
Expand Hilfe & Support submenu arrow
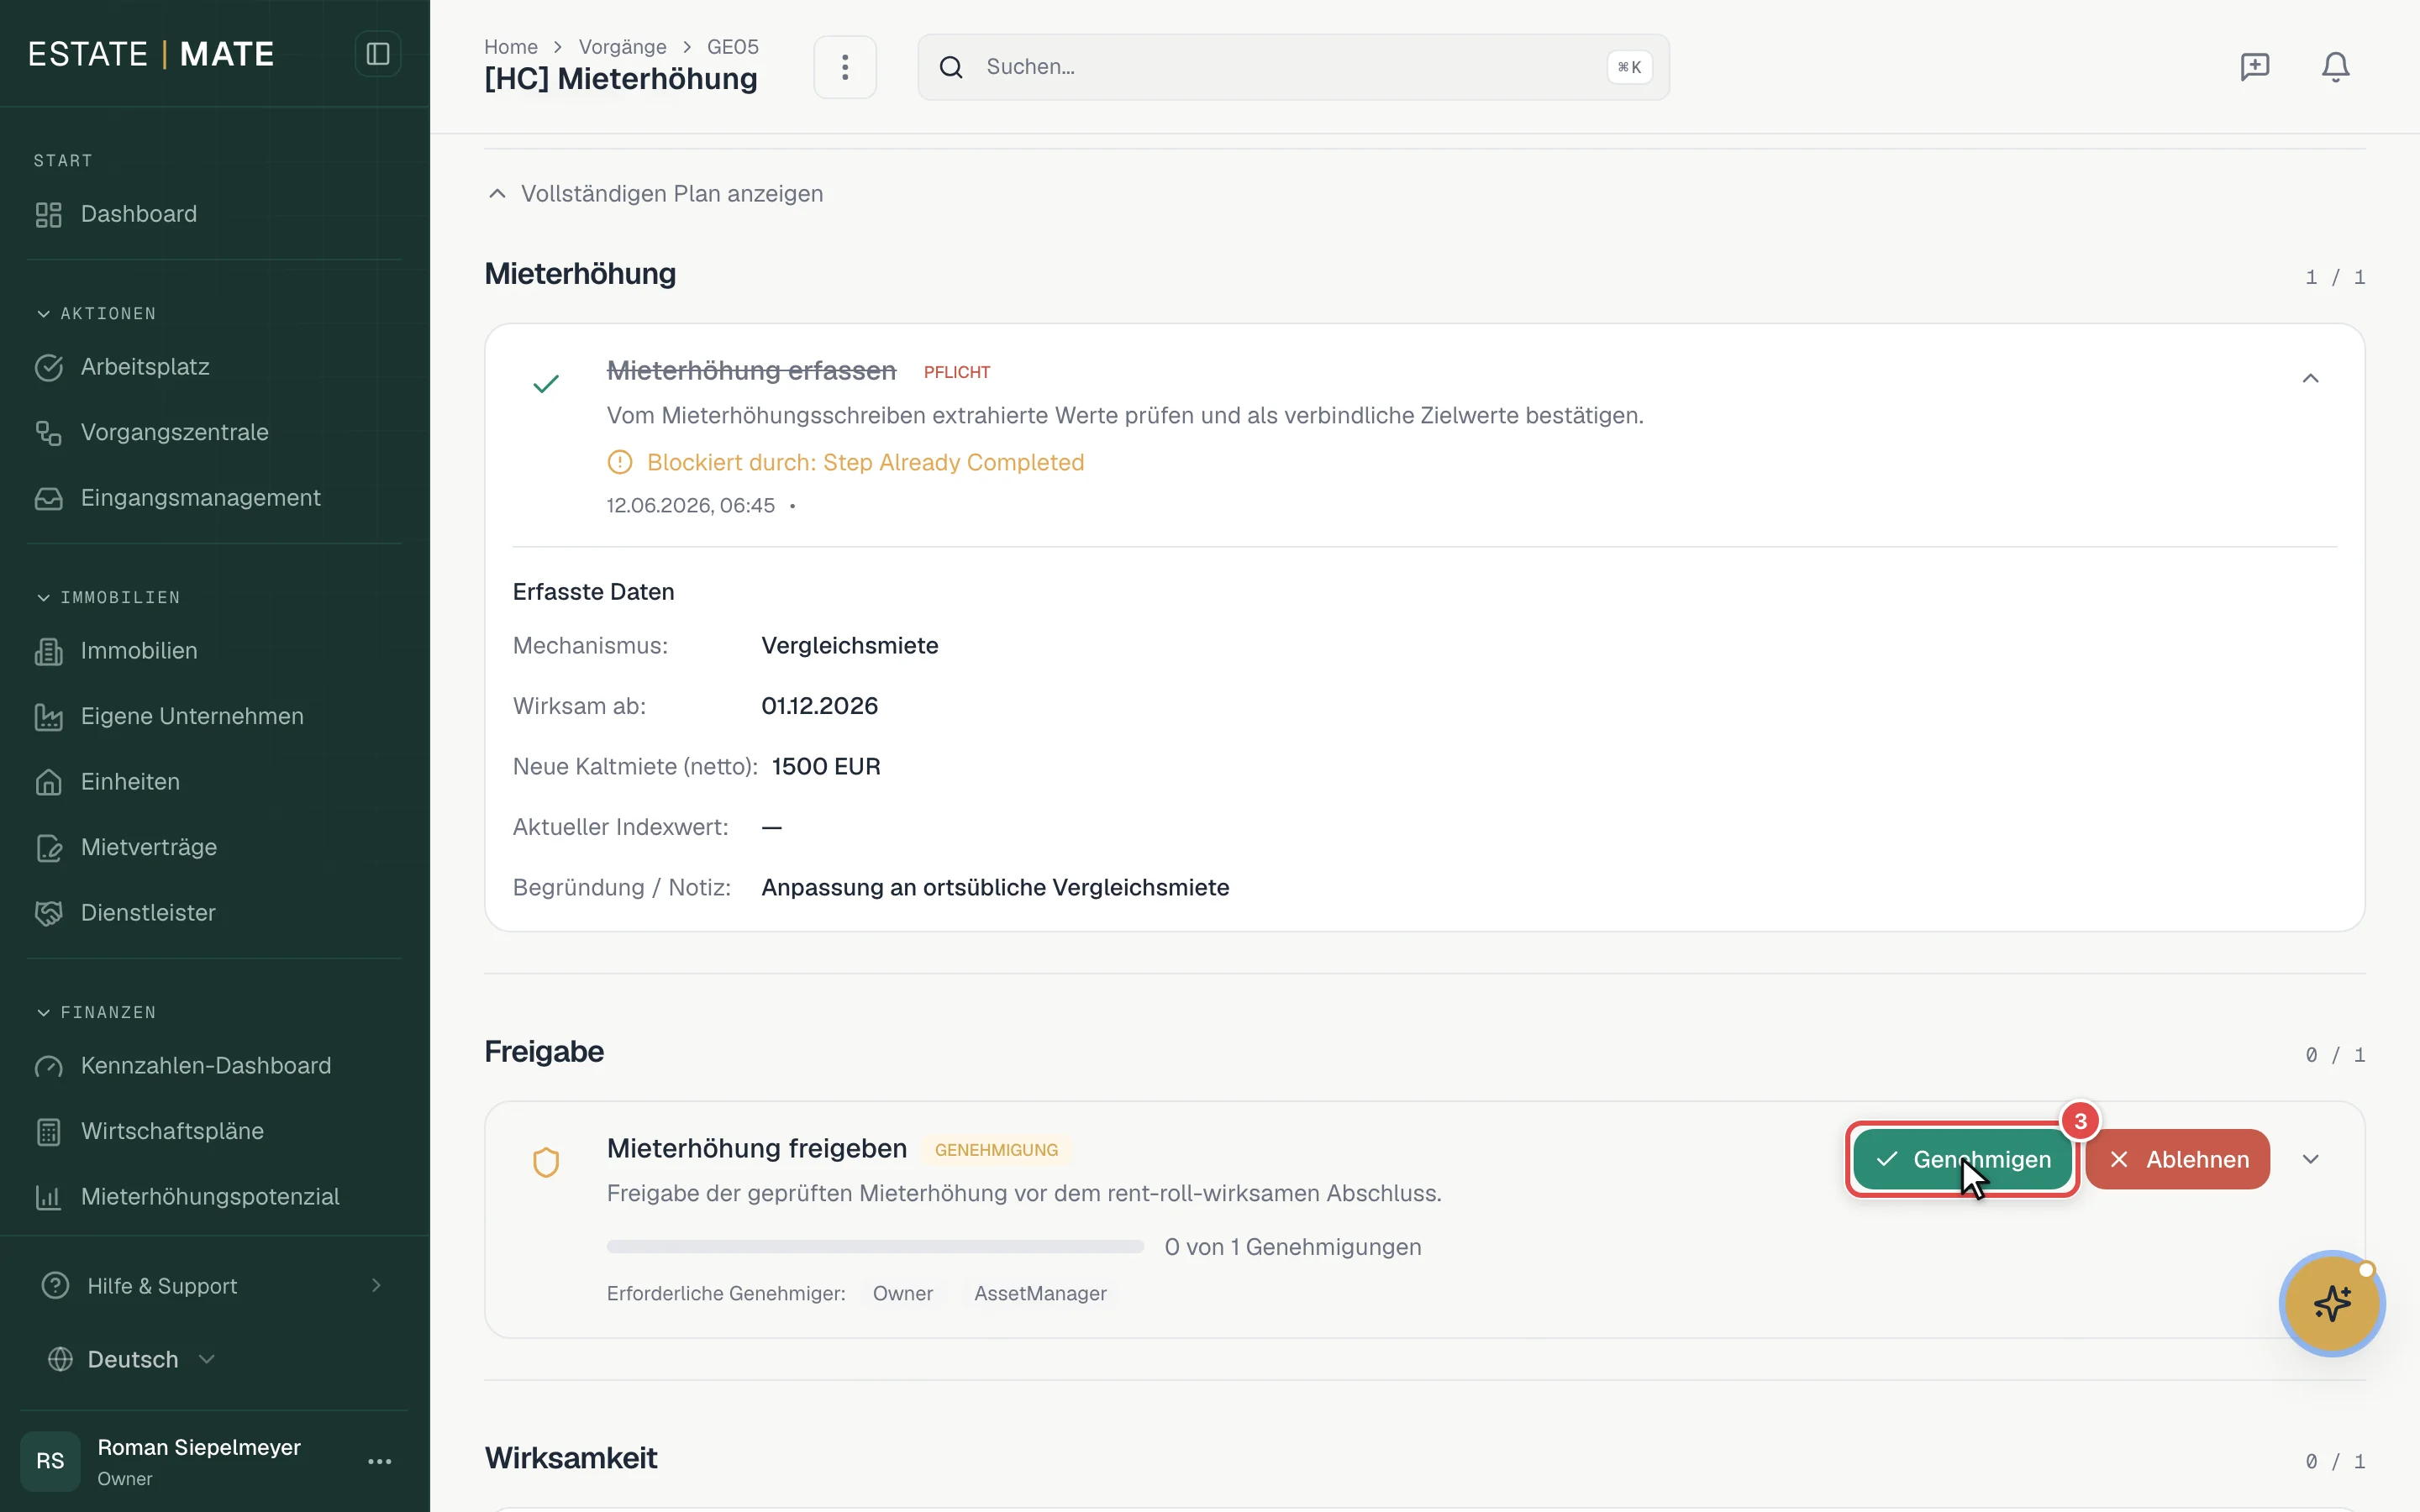tap(376, 1286)
